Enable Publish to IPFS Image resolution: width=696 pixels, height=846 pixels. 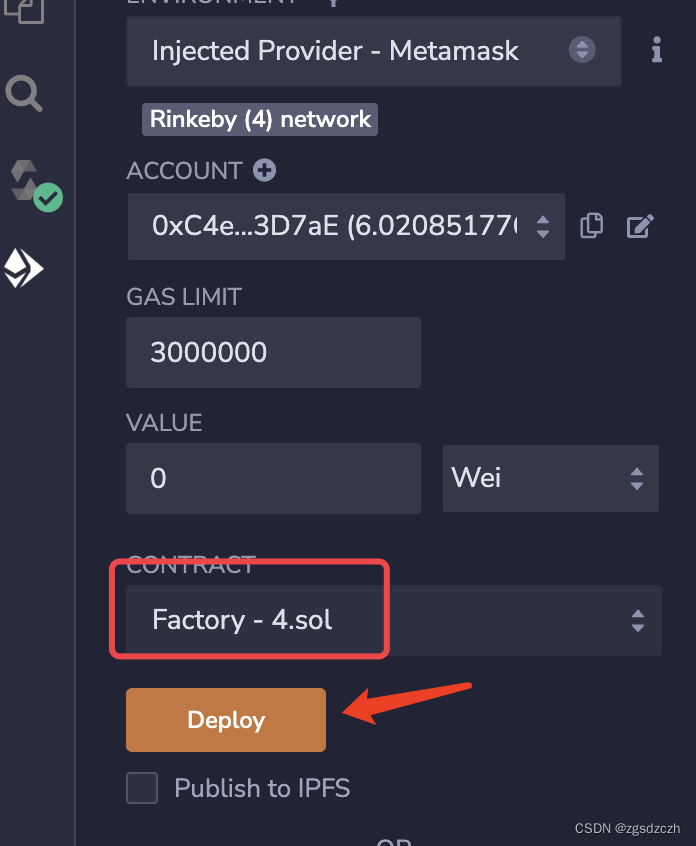coord(141,788)
